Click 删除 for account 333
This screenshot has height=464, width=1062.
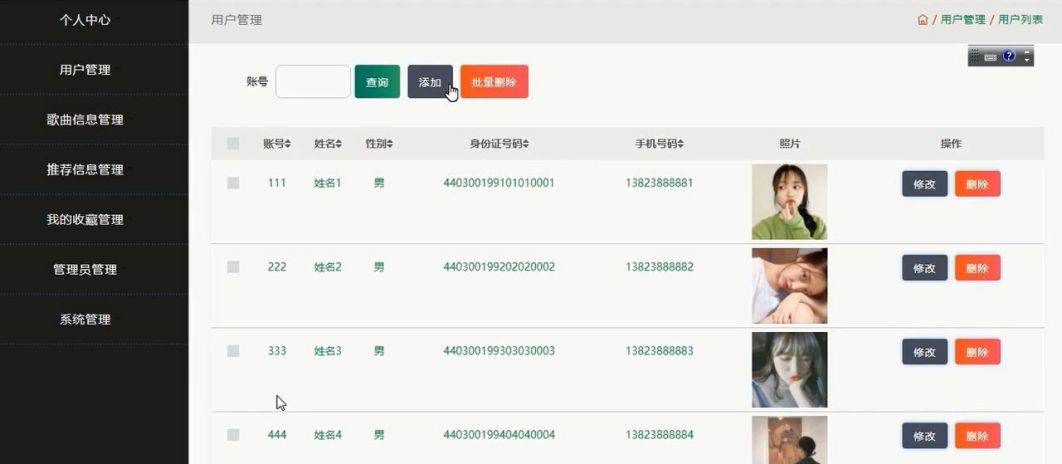click(977, 352)
